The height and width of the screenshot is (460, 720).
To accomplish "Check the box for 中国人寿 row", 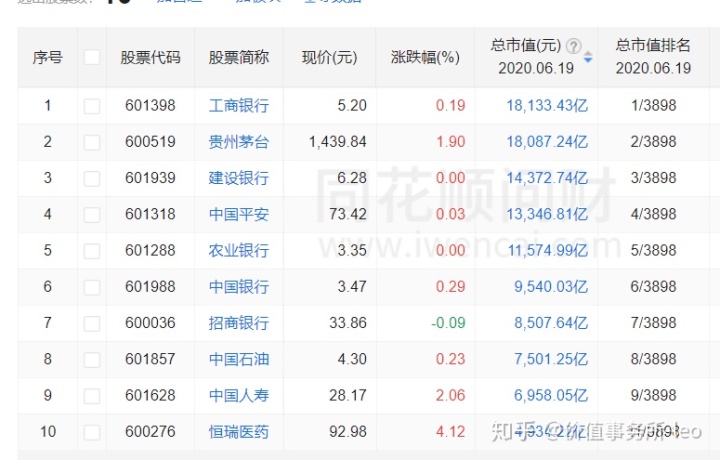I will tap(92, 396).
